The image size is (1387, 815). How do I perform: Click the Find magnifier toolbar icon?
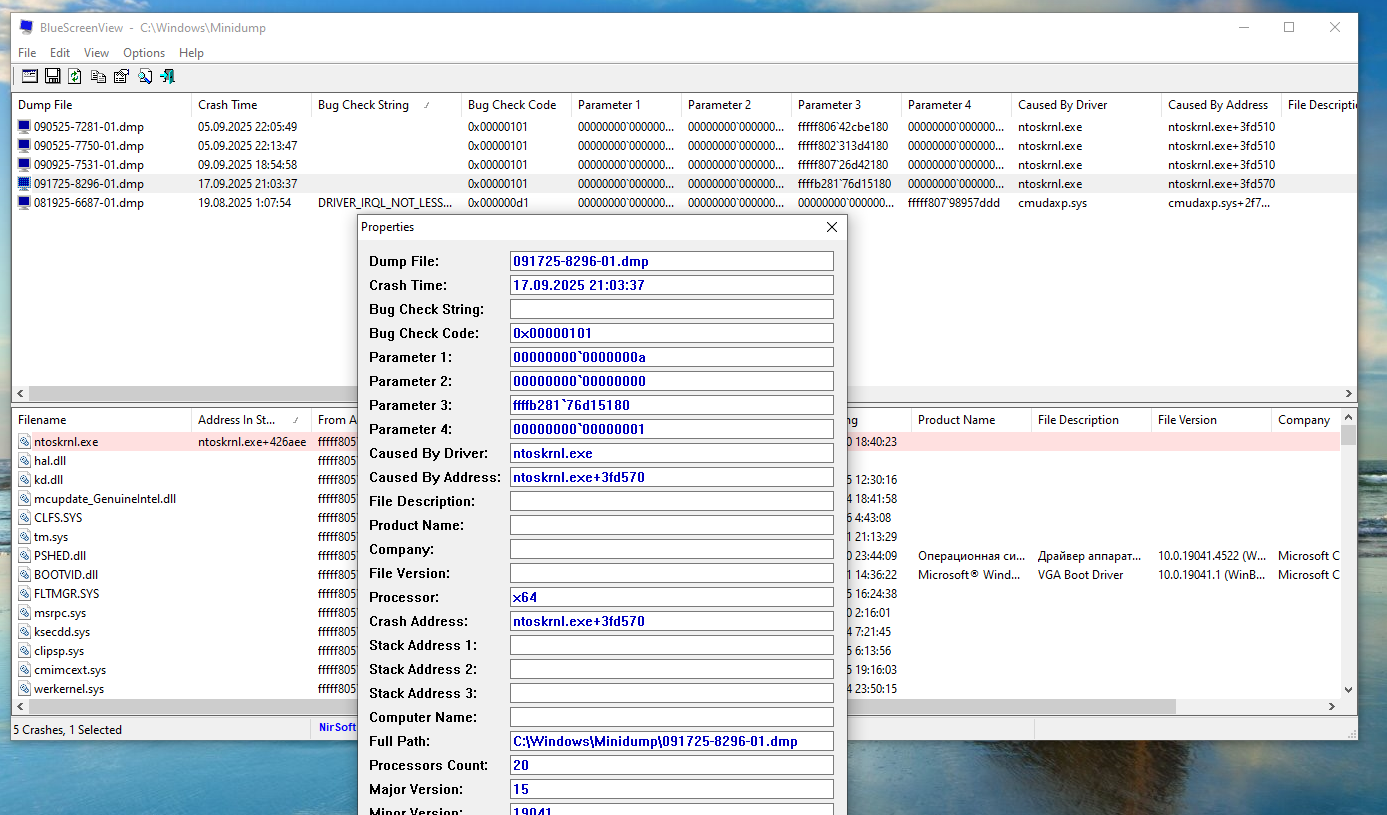(x=145, y=76)
